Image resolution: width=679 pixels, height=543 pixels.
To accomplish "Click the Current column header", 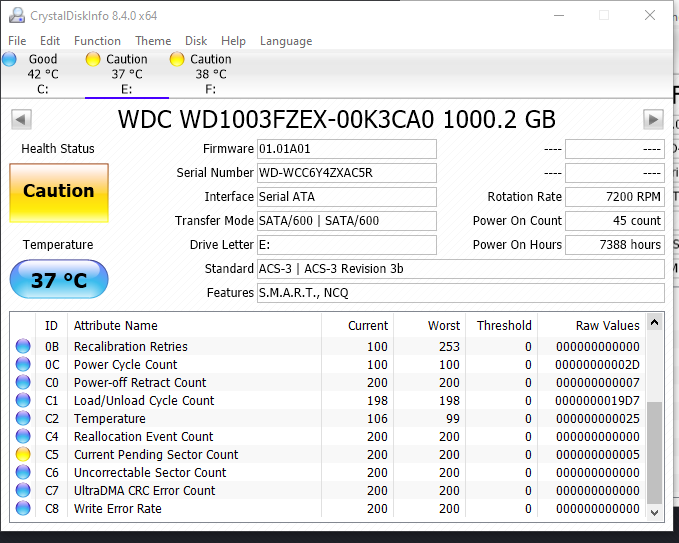I will (358, 326).
